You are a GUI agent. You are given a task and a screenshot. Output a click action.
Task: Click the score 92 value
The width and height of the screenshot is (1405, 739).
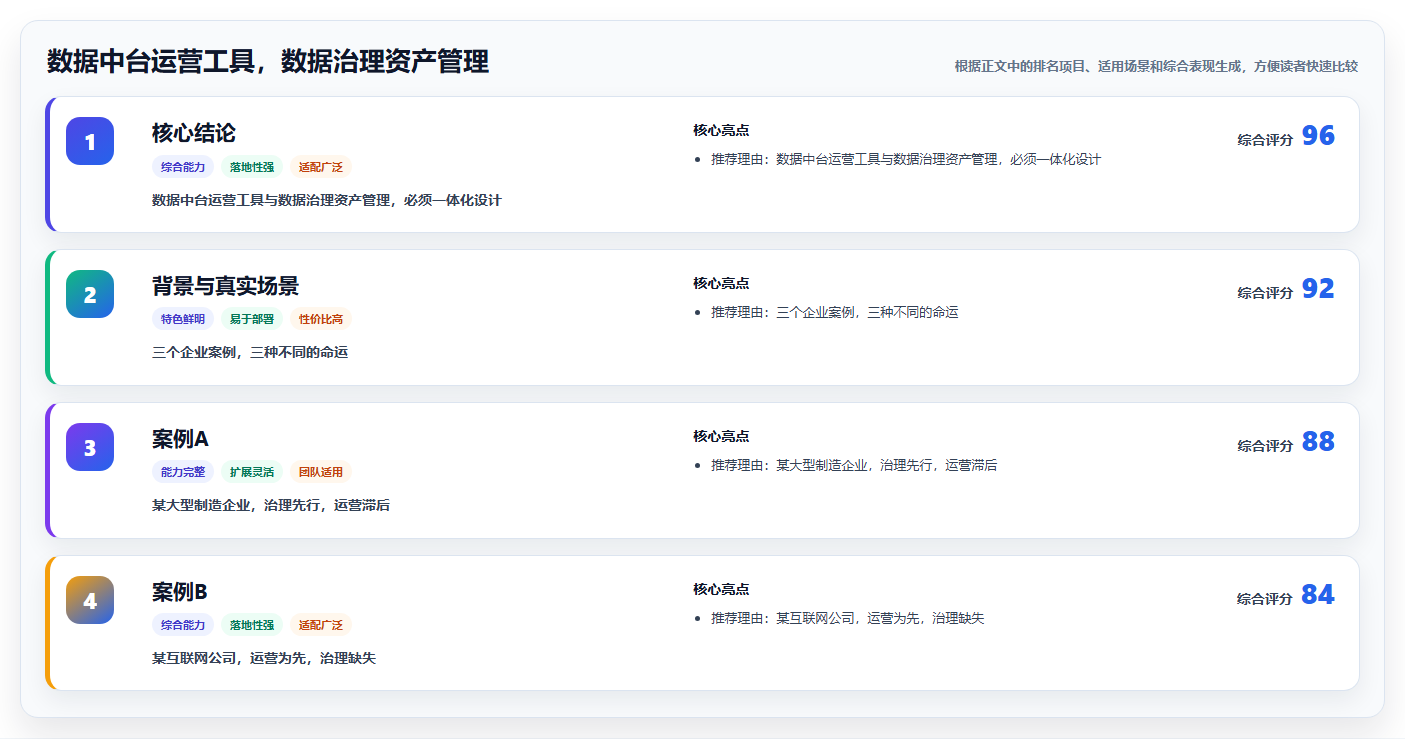[x=1318, y=289]
